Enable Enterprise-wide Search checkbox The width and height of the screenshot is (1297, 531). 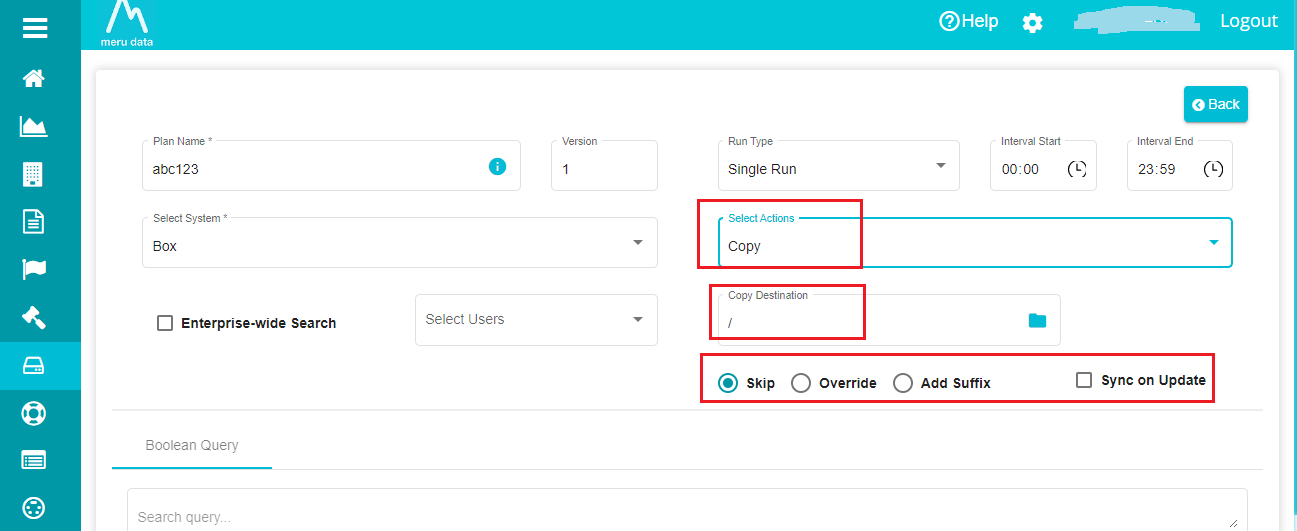(166, 323)
